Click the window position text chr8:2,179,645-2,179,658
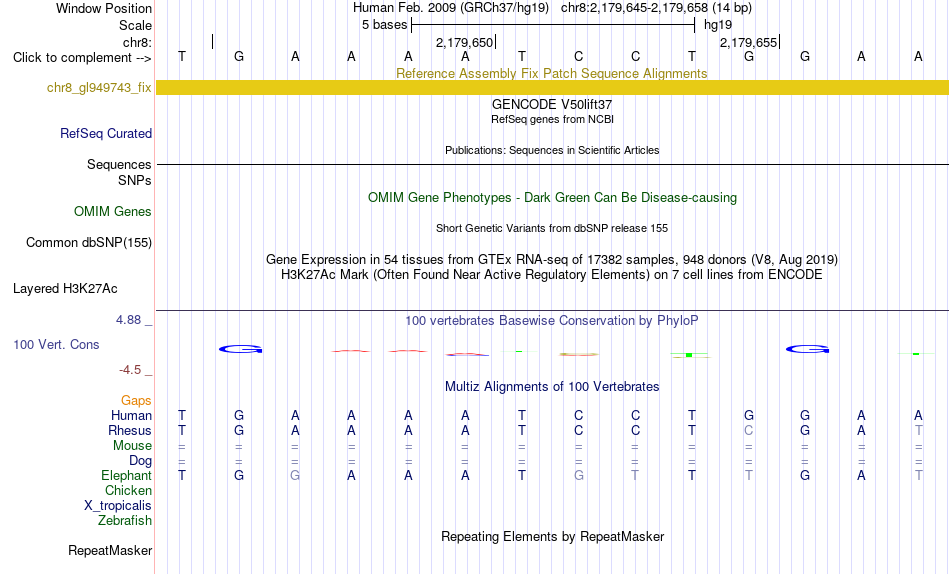The image size is (950, 574). [x=635, y=8]
